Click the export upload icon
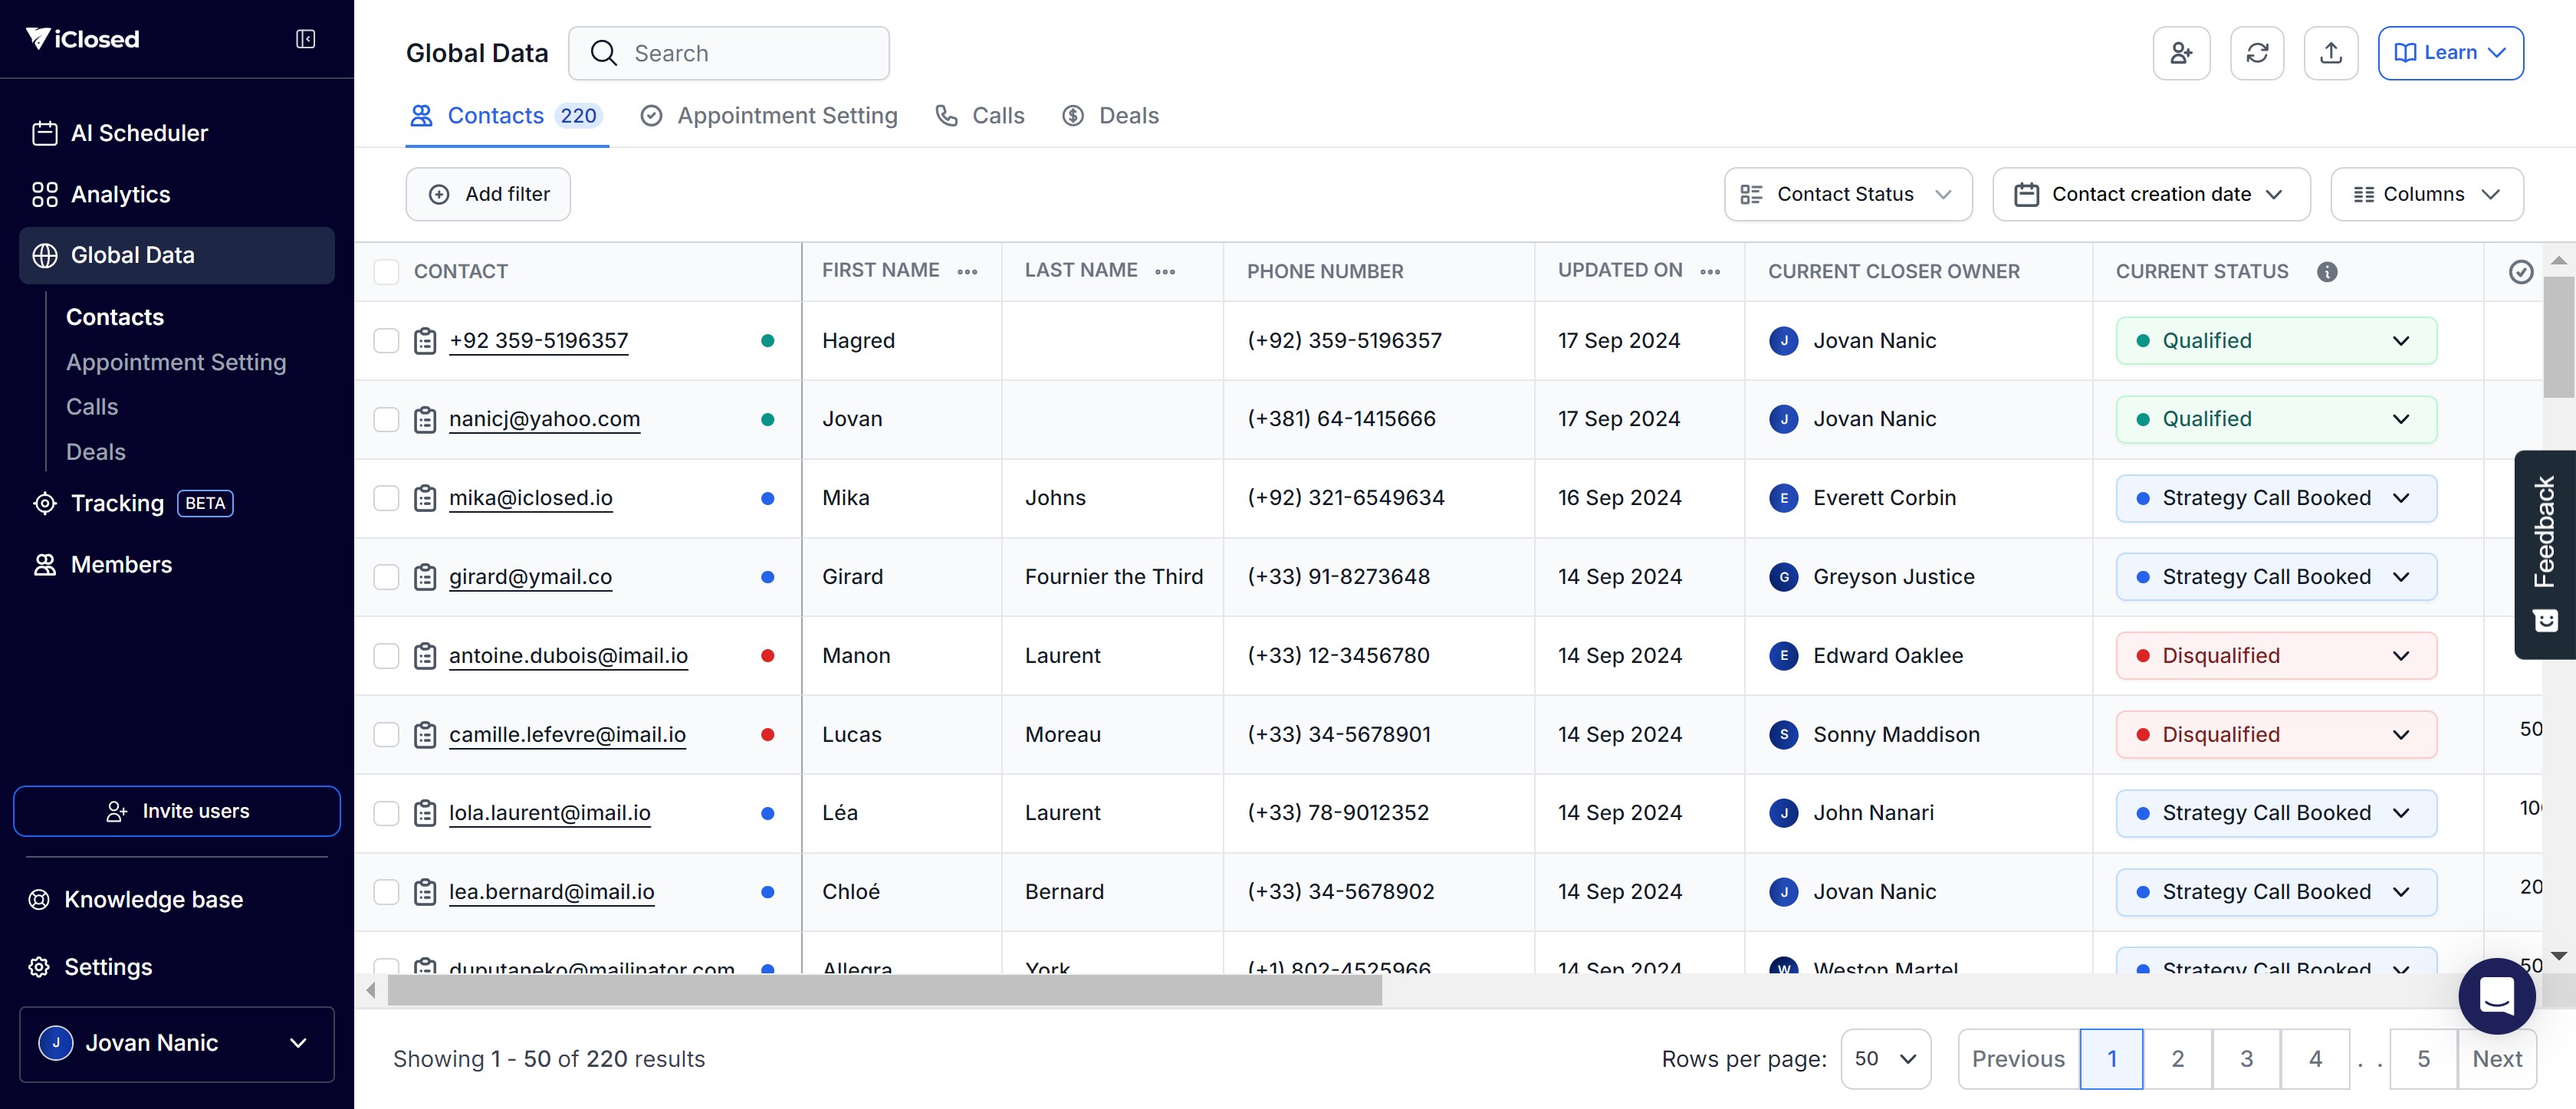Viewport: 2576px width, 1109px height. [2330, 53]
